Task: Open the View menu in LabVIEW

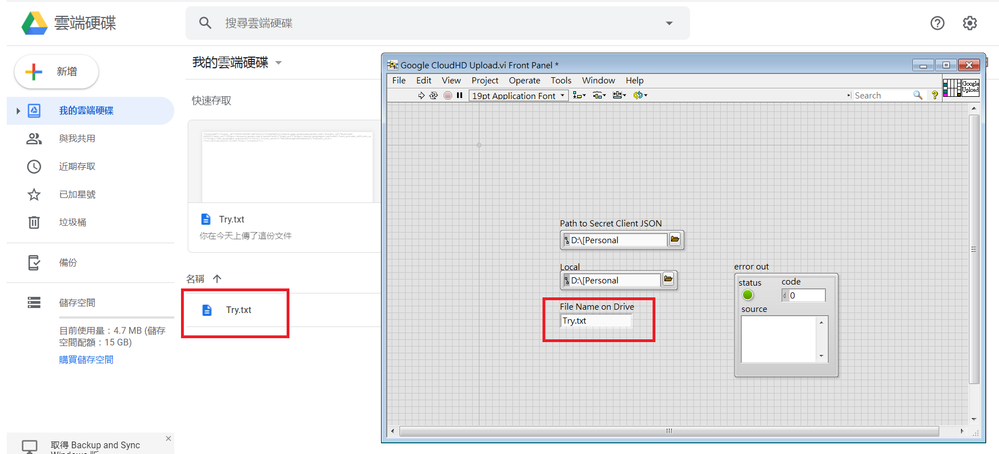Action: click(451, 80)
